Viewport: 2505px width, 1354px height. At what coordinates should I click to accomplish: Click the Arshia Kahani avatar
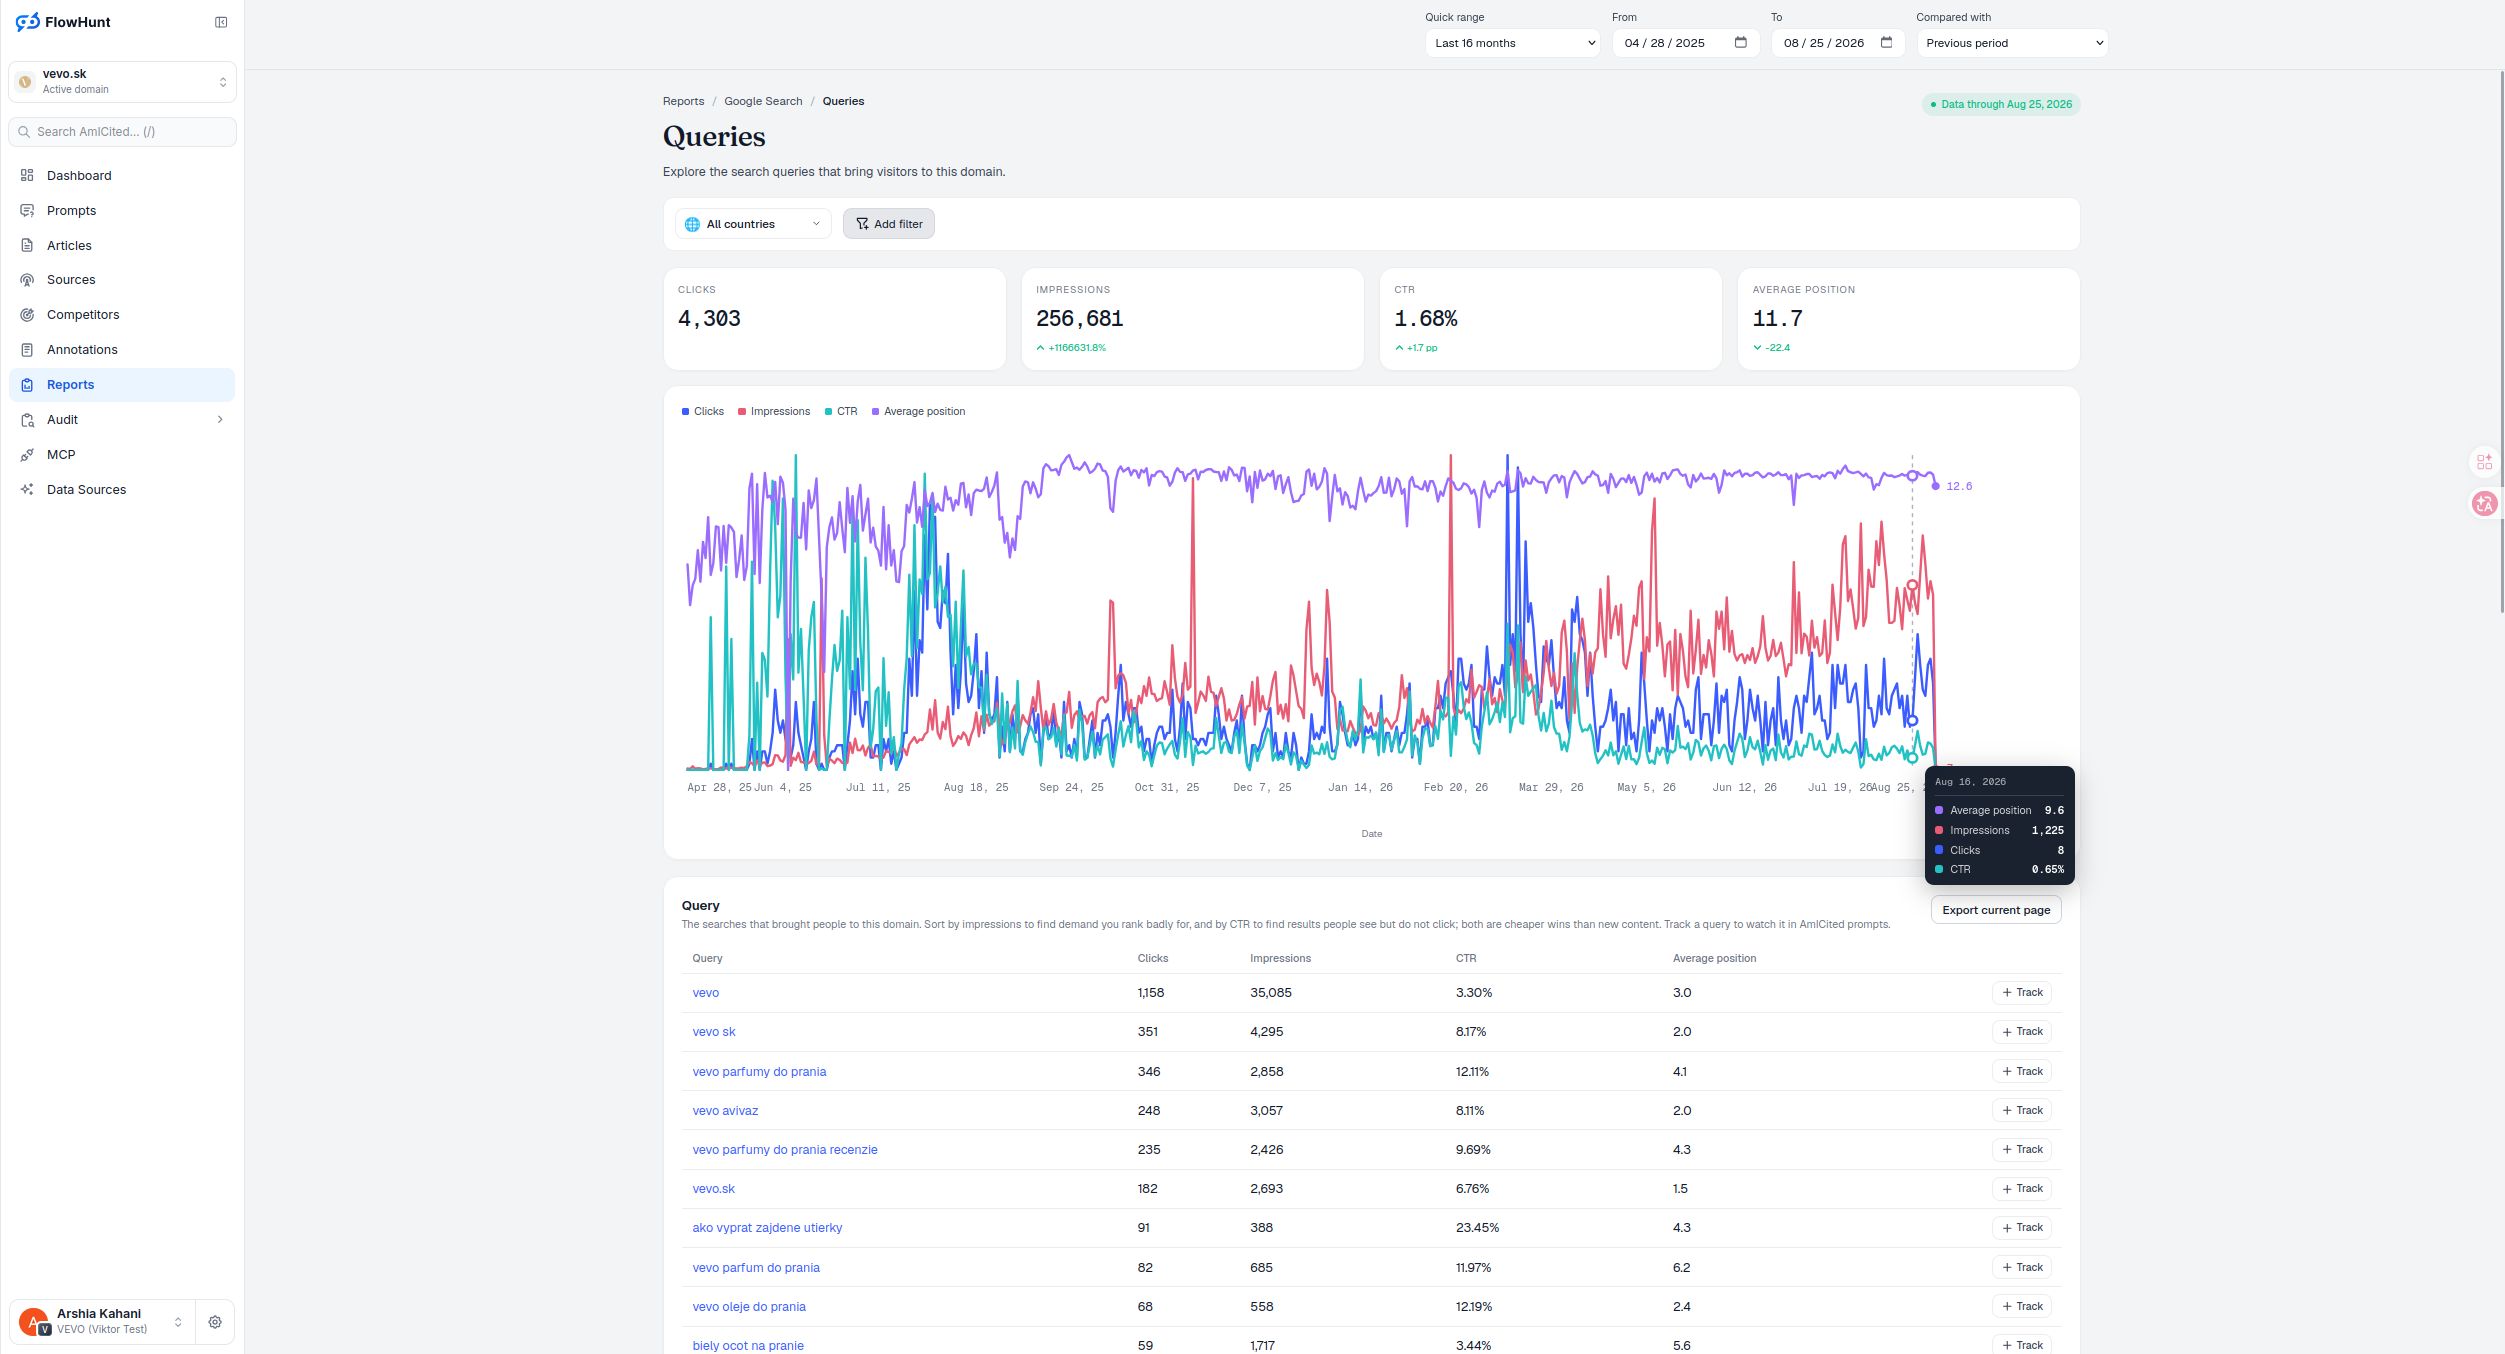pos(33,1322)
